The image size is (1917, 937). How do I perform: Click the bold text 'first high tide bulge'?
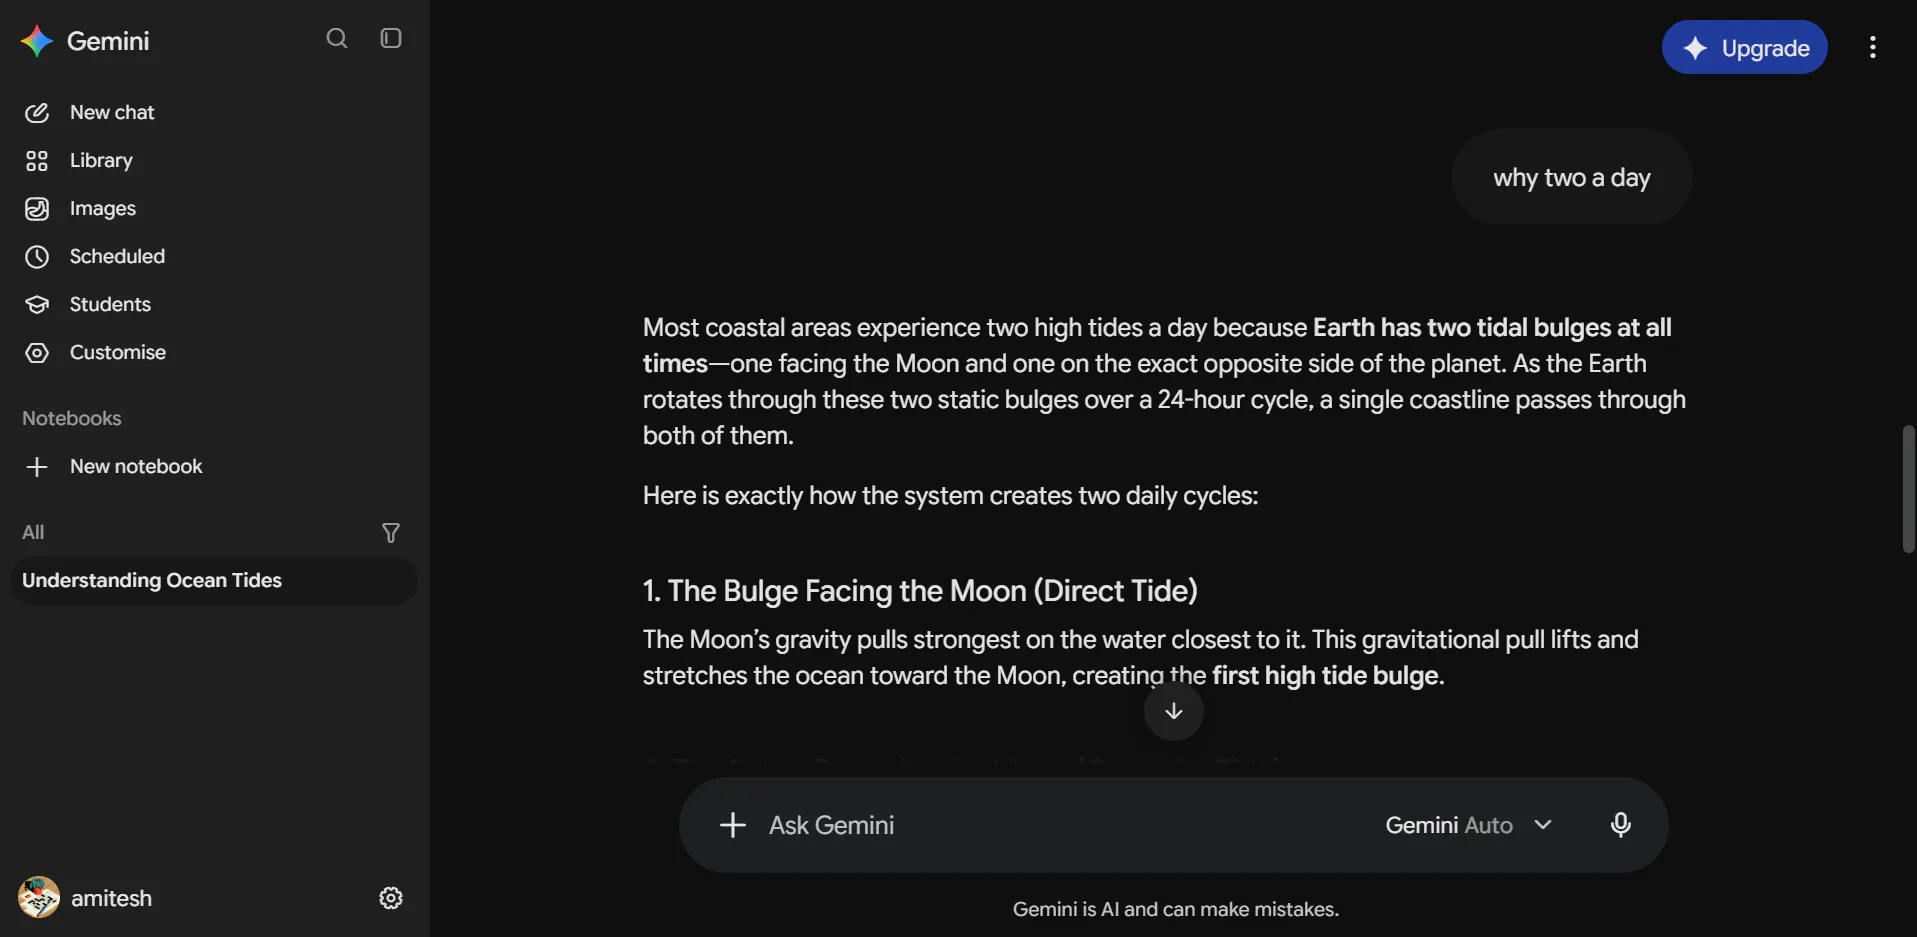[1325, 676]
